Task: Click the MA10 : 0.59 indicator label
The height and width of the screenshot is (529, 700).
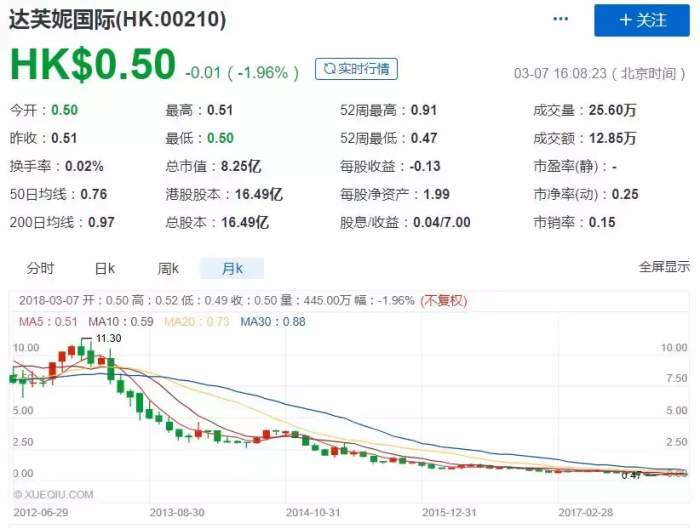Action: click(121, 322)
